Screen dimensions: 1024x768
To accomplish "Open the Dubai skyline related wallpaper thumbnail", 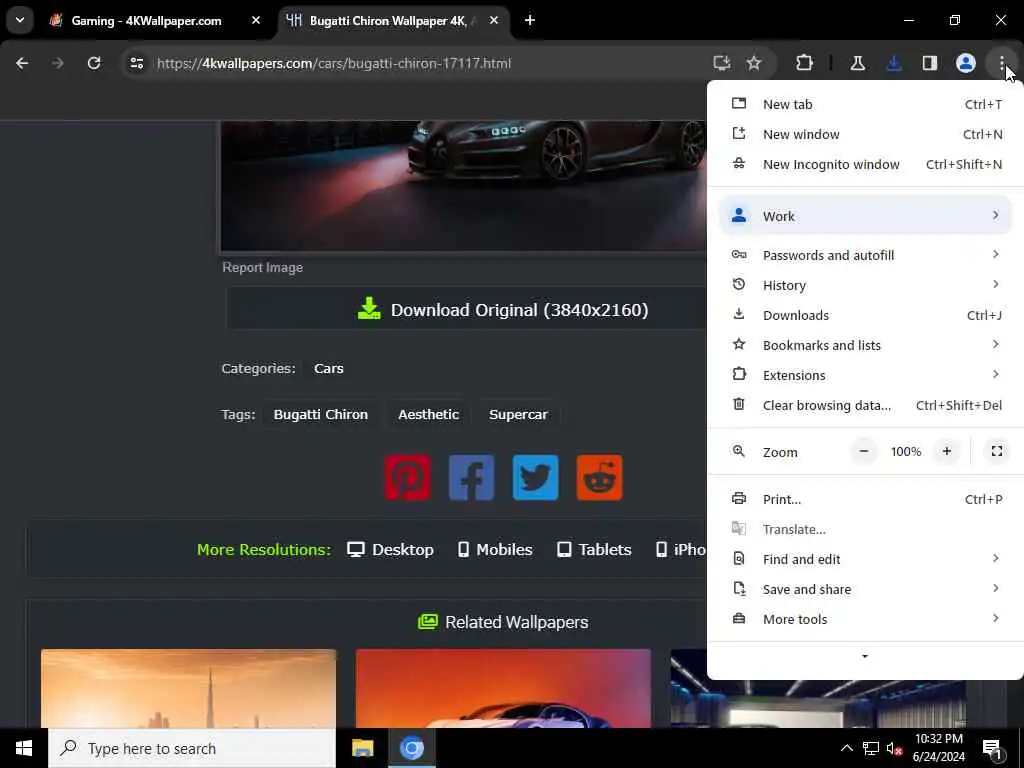I will [189, 688].
